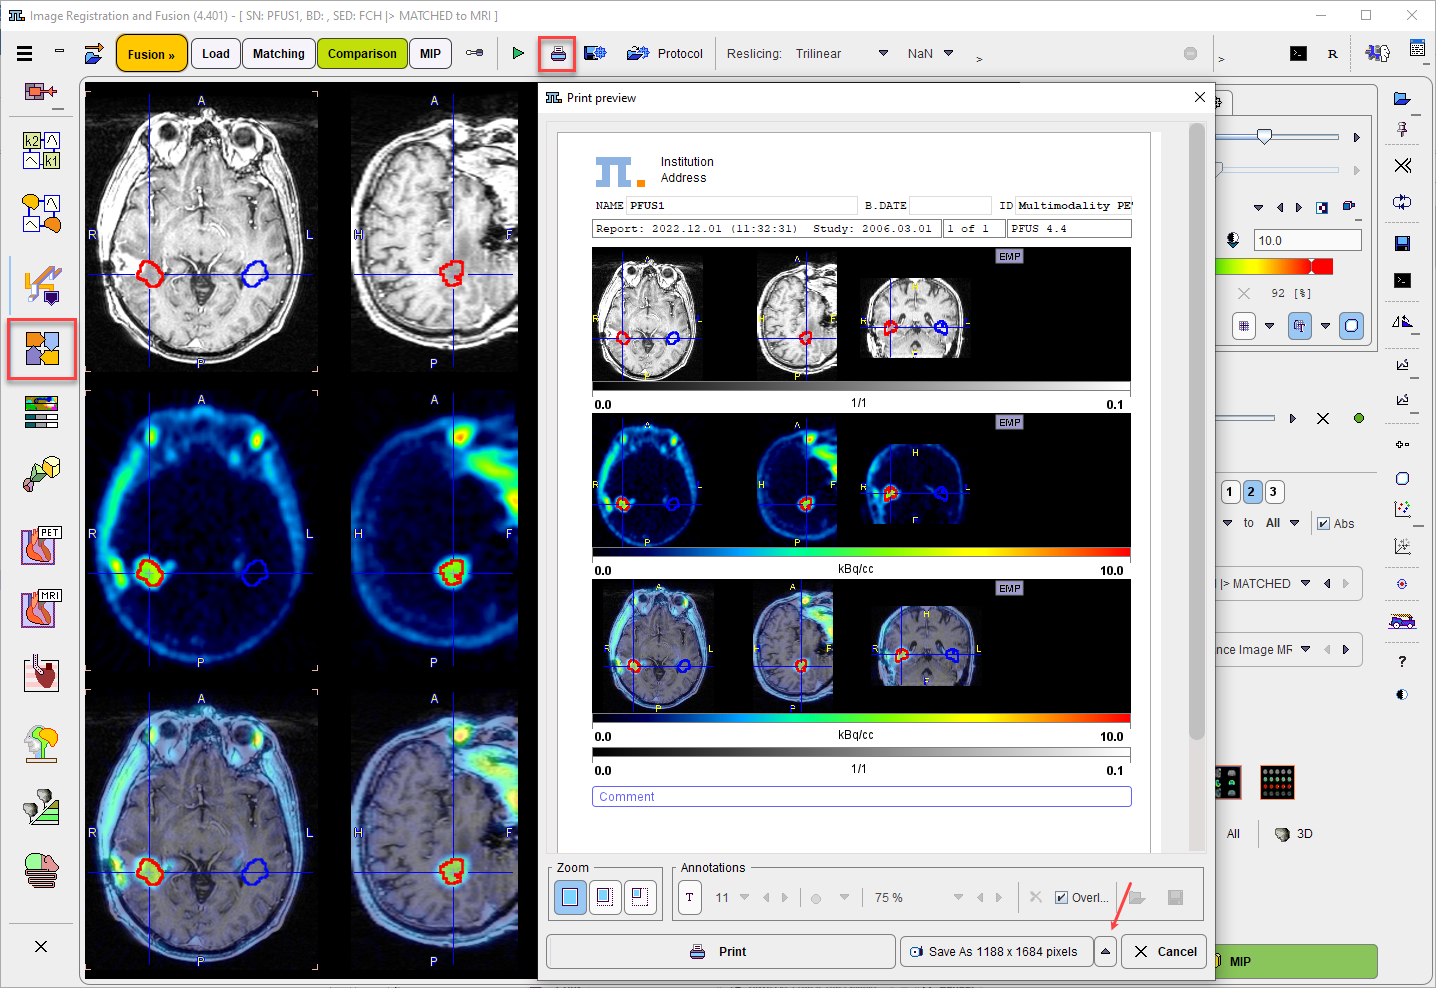1436x988 pixels.
Task: Open the load folder icon in right toolbar
Action: (1402, 98)
